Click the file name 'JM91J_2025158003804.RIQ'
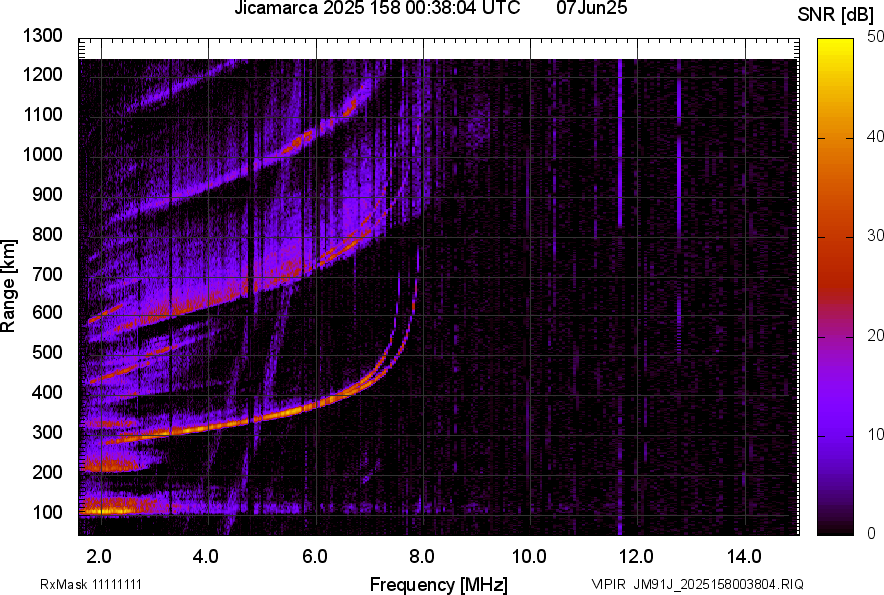This screenshot has width=884, height=595. coord(718,584)
